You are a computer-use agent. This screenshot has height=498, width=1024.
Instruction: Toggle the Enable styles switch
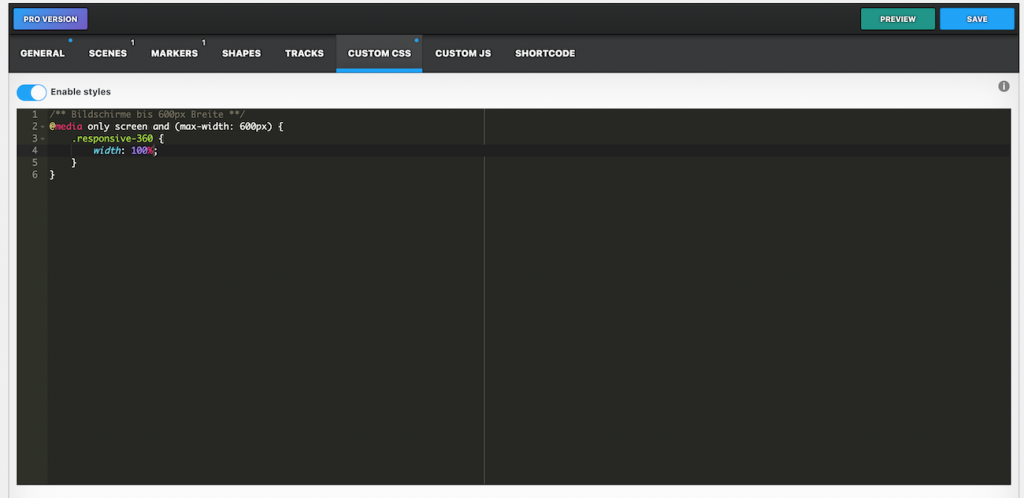[31, 92]
